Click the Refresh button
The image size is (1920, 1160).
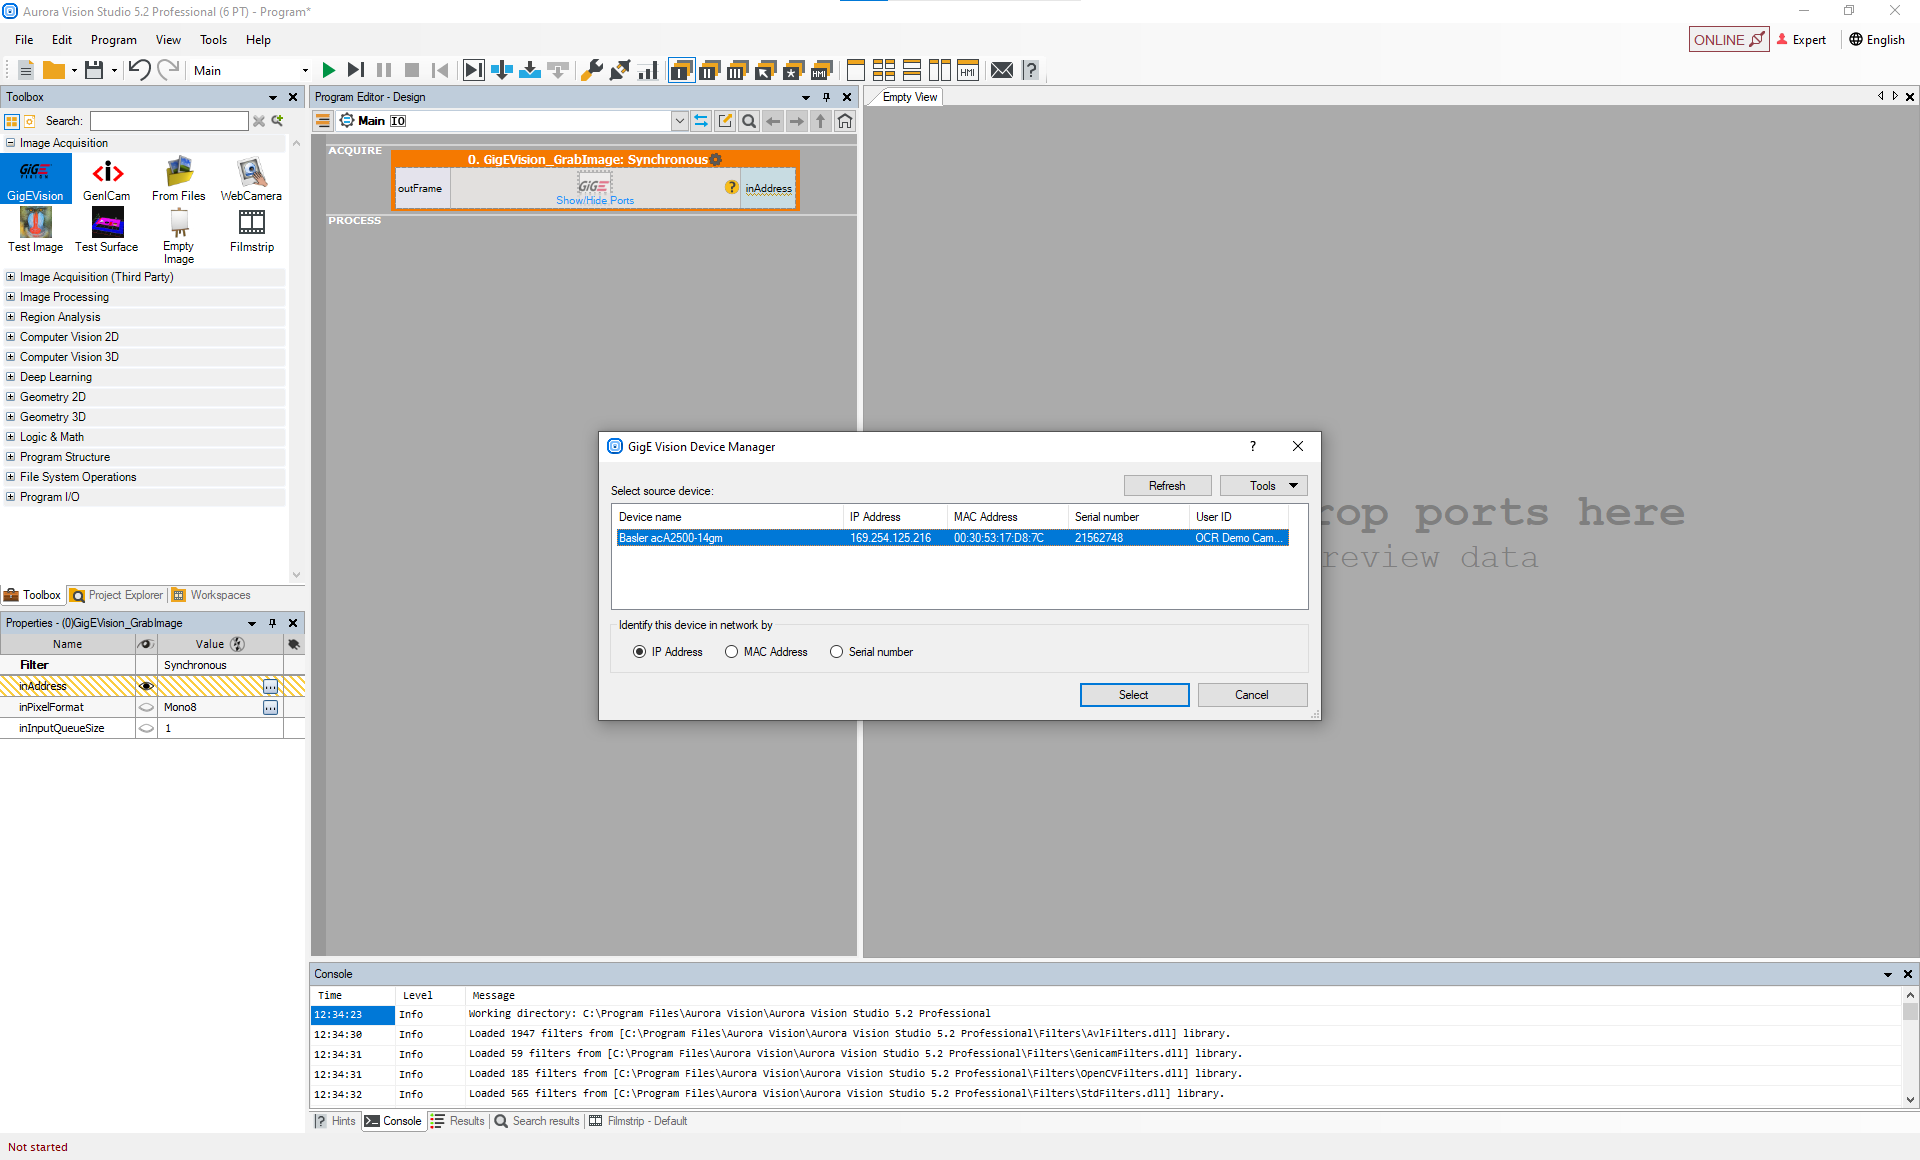pyautogui.click(x=1166, y=486)
